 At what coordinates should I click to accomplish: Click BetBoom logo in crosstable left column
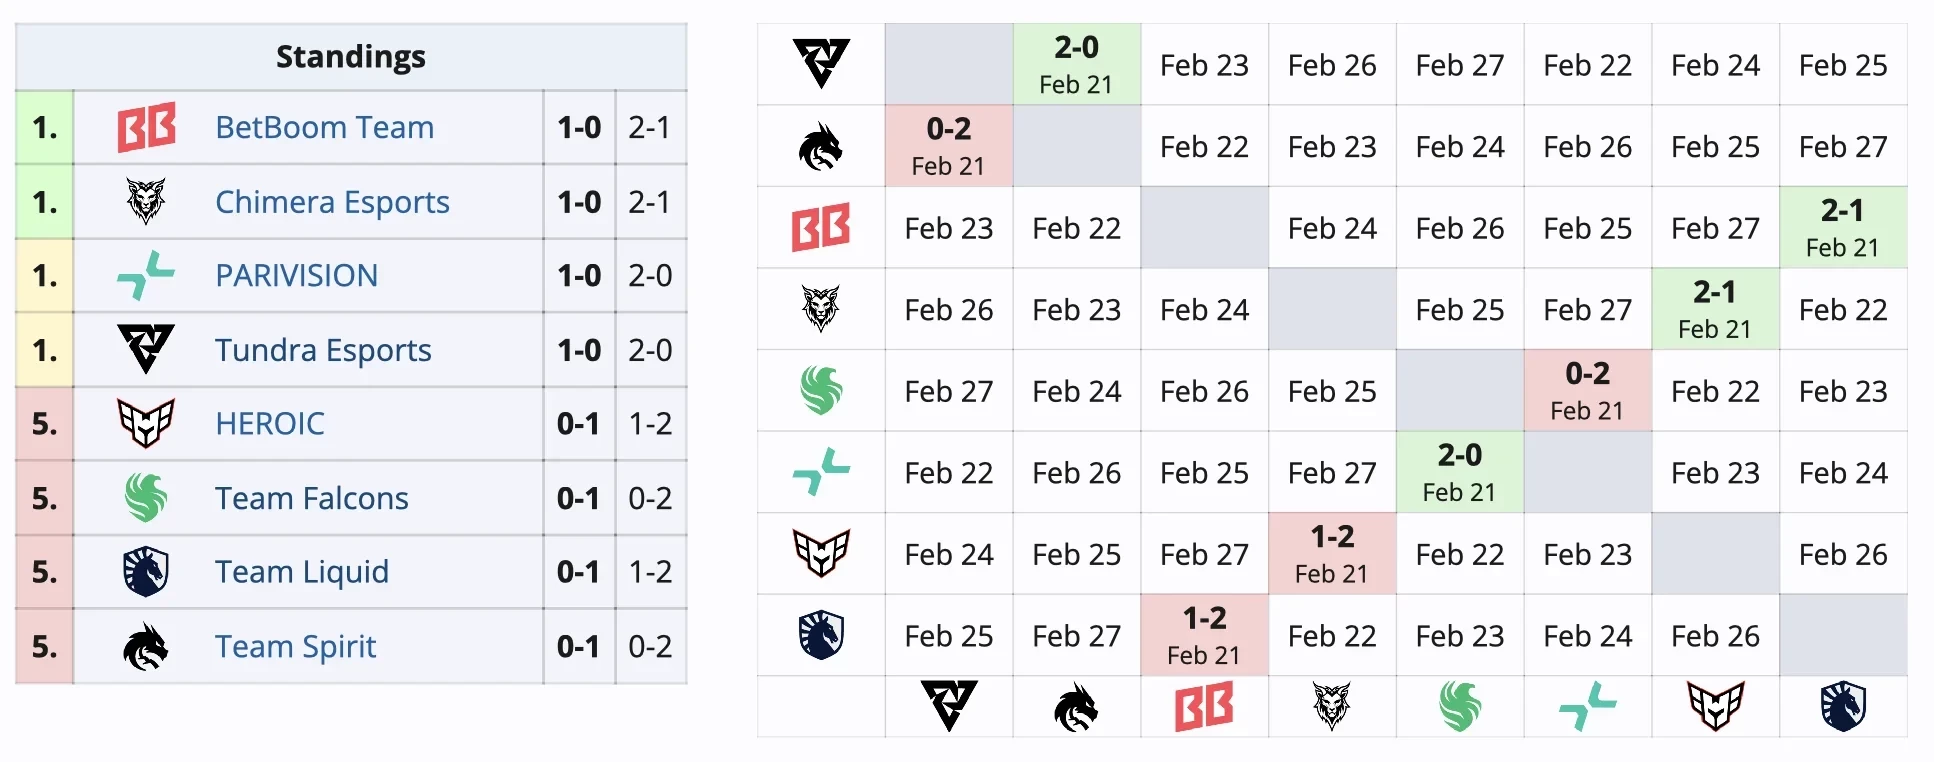pos(820,228)
